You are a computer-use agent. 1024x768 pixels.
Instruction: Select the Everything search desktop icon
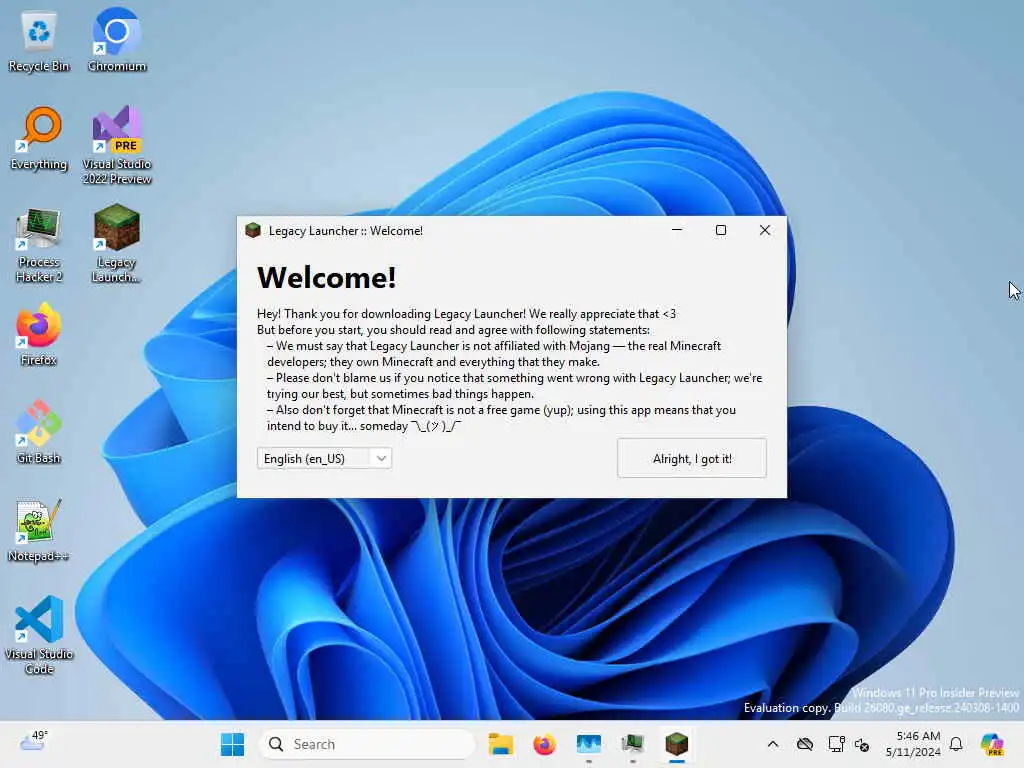pyautogui.click(x=39, y=139)
